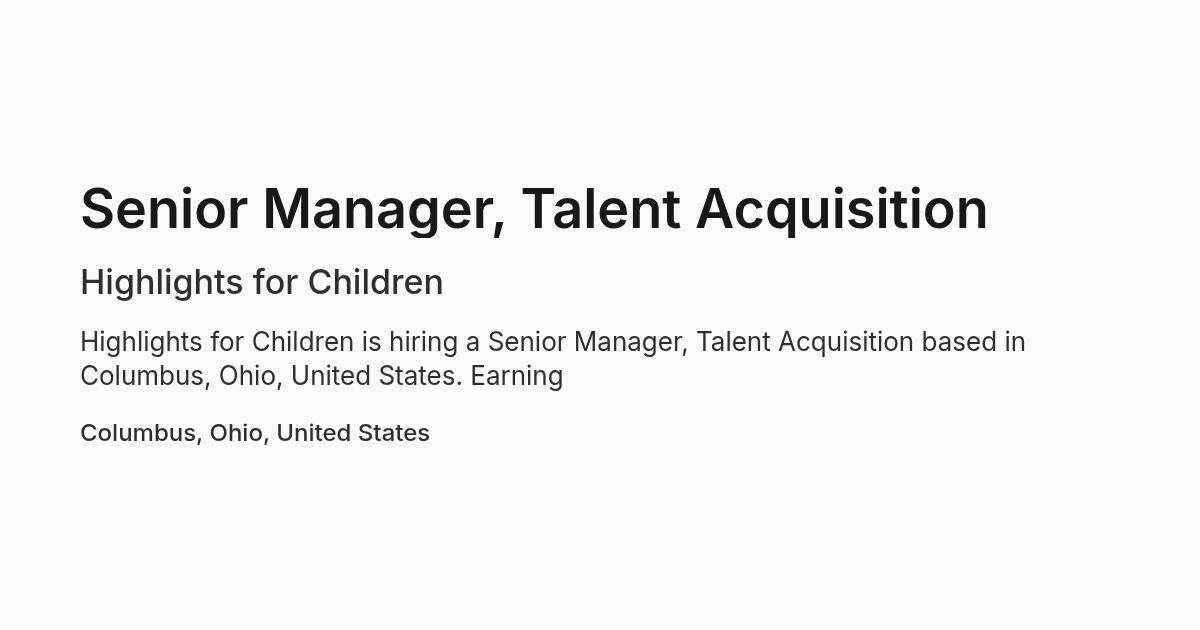This screenshot has width=1200, height=630.
Task: Click Senior Manager inside the description paragraph
Action: coord(585,343)
